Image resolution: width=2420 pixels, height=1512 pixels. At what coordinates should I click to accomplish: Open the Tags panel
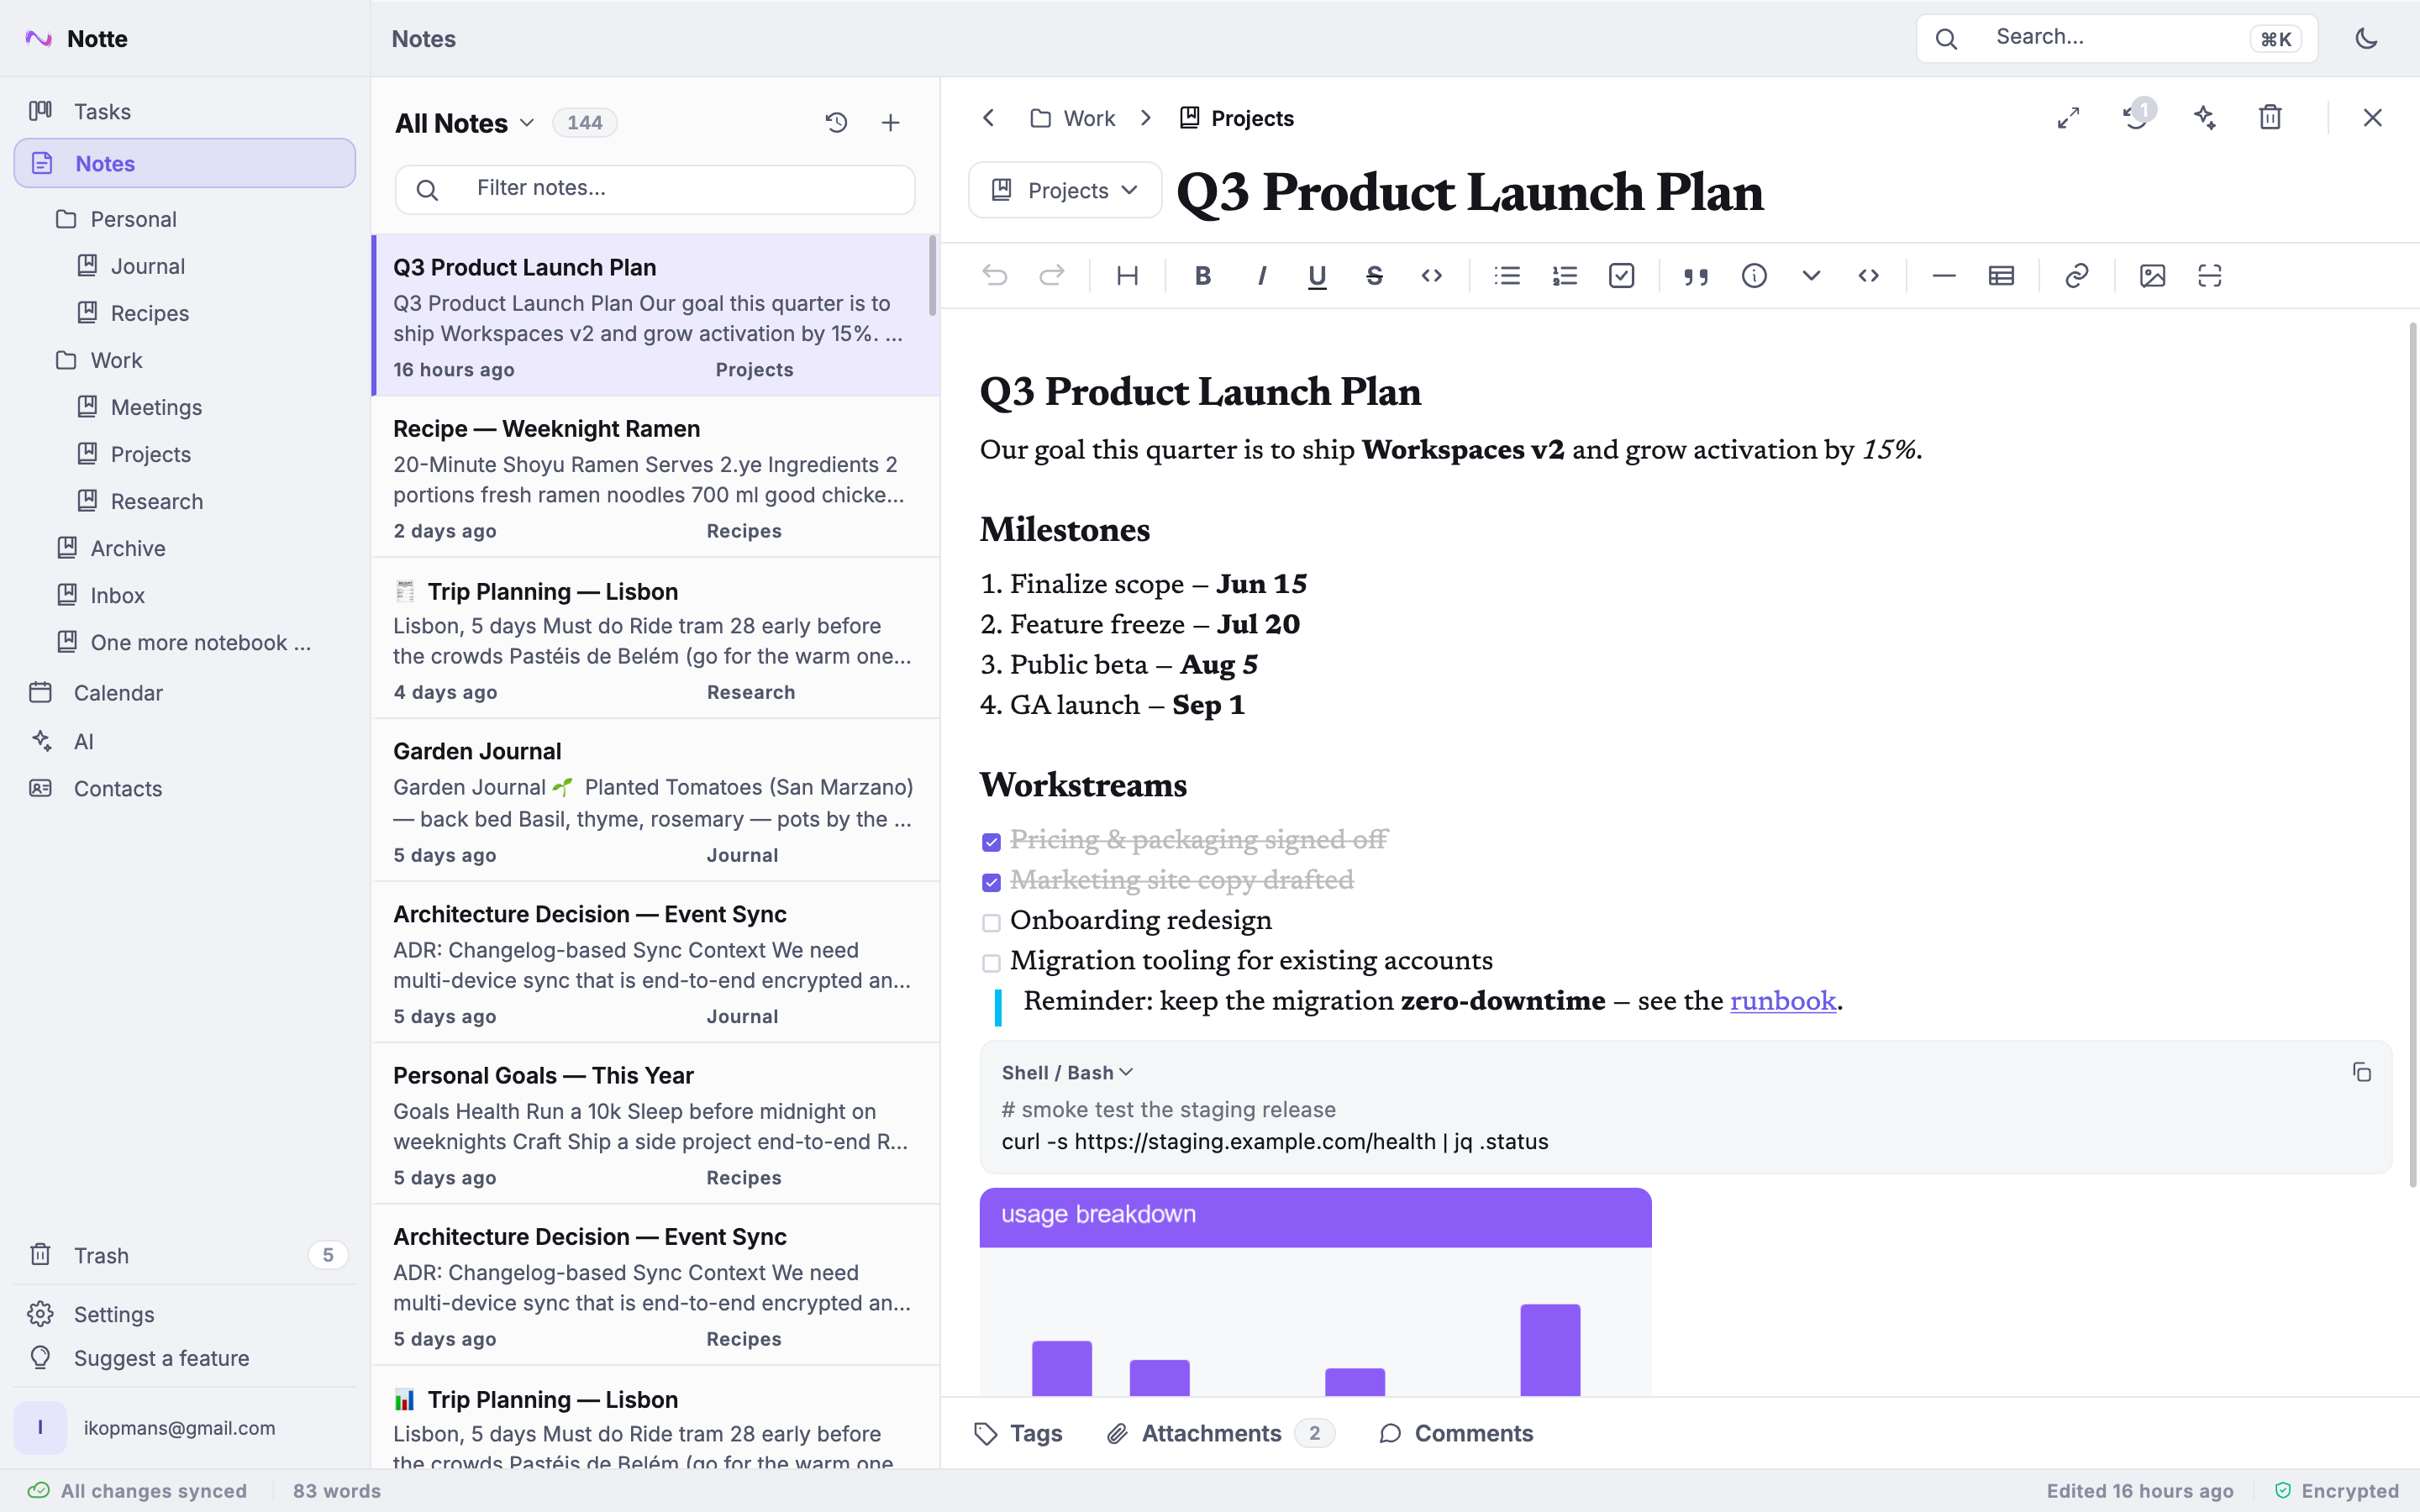click(x=1018, y=1433)
